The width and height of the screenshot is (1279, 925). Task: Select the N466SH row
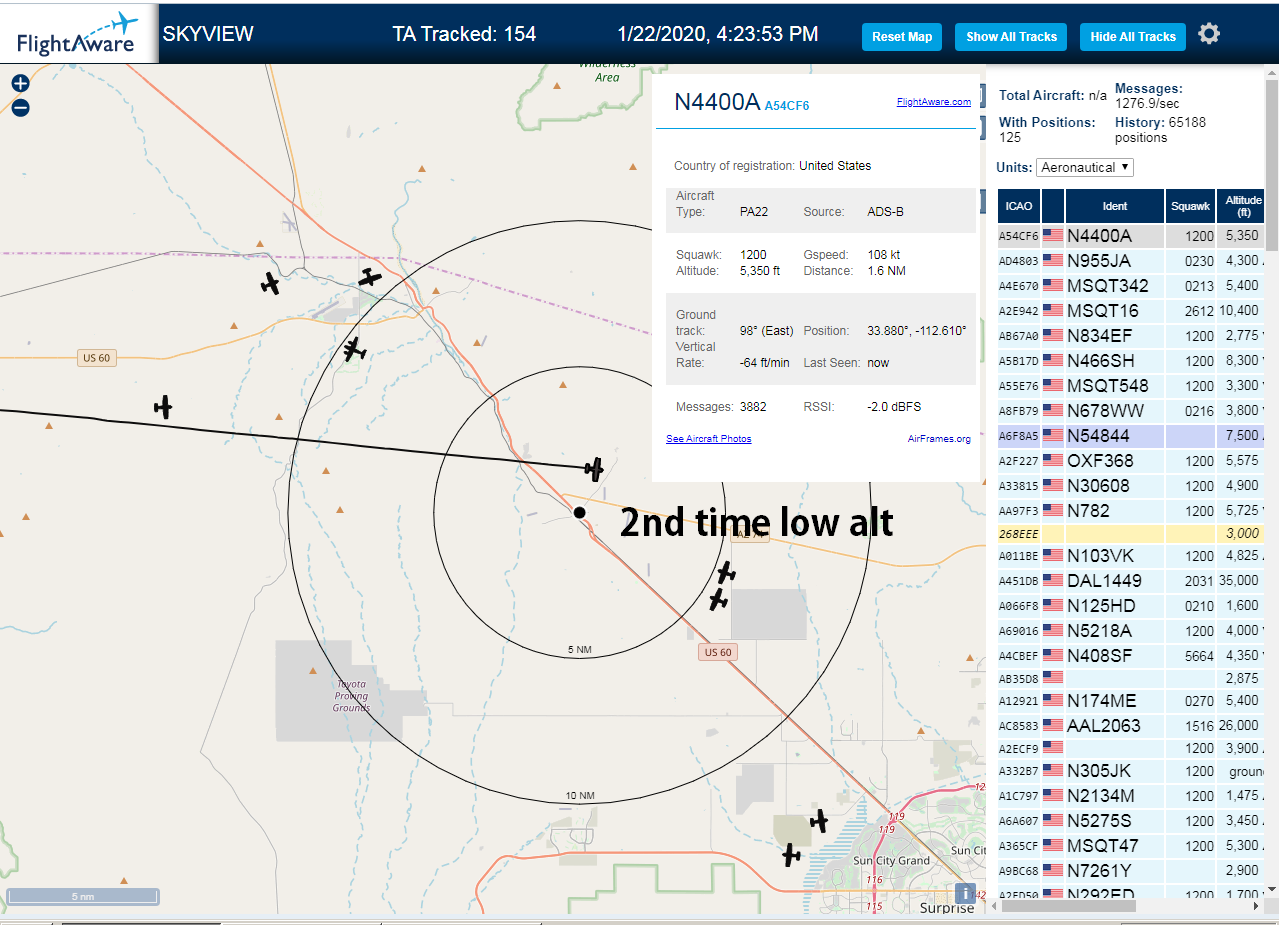click(1132, 361)
